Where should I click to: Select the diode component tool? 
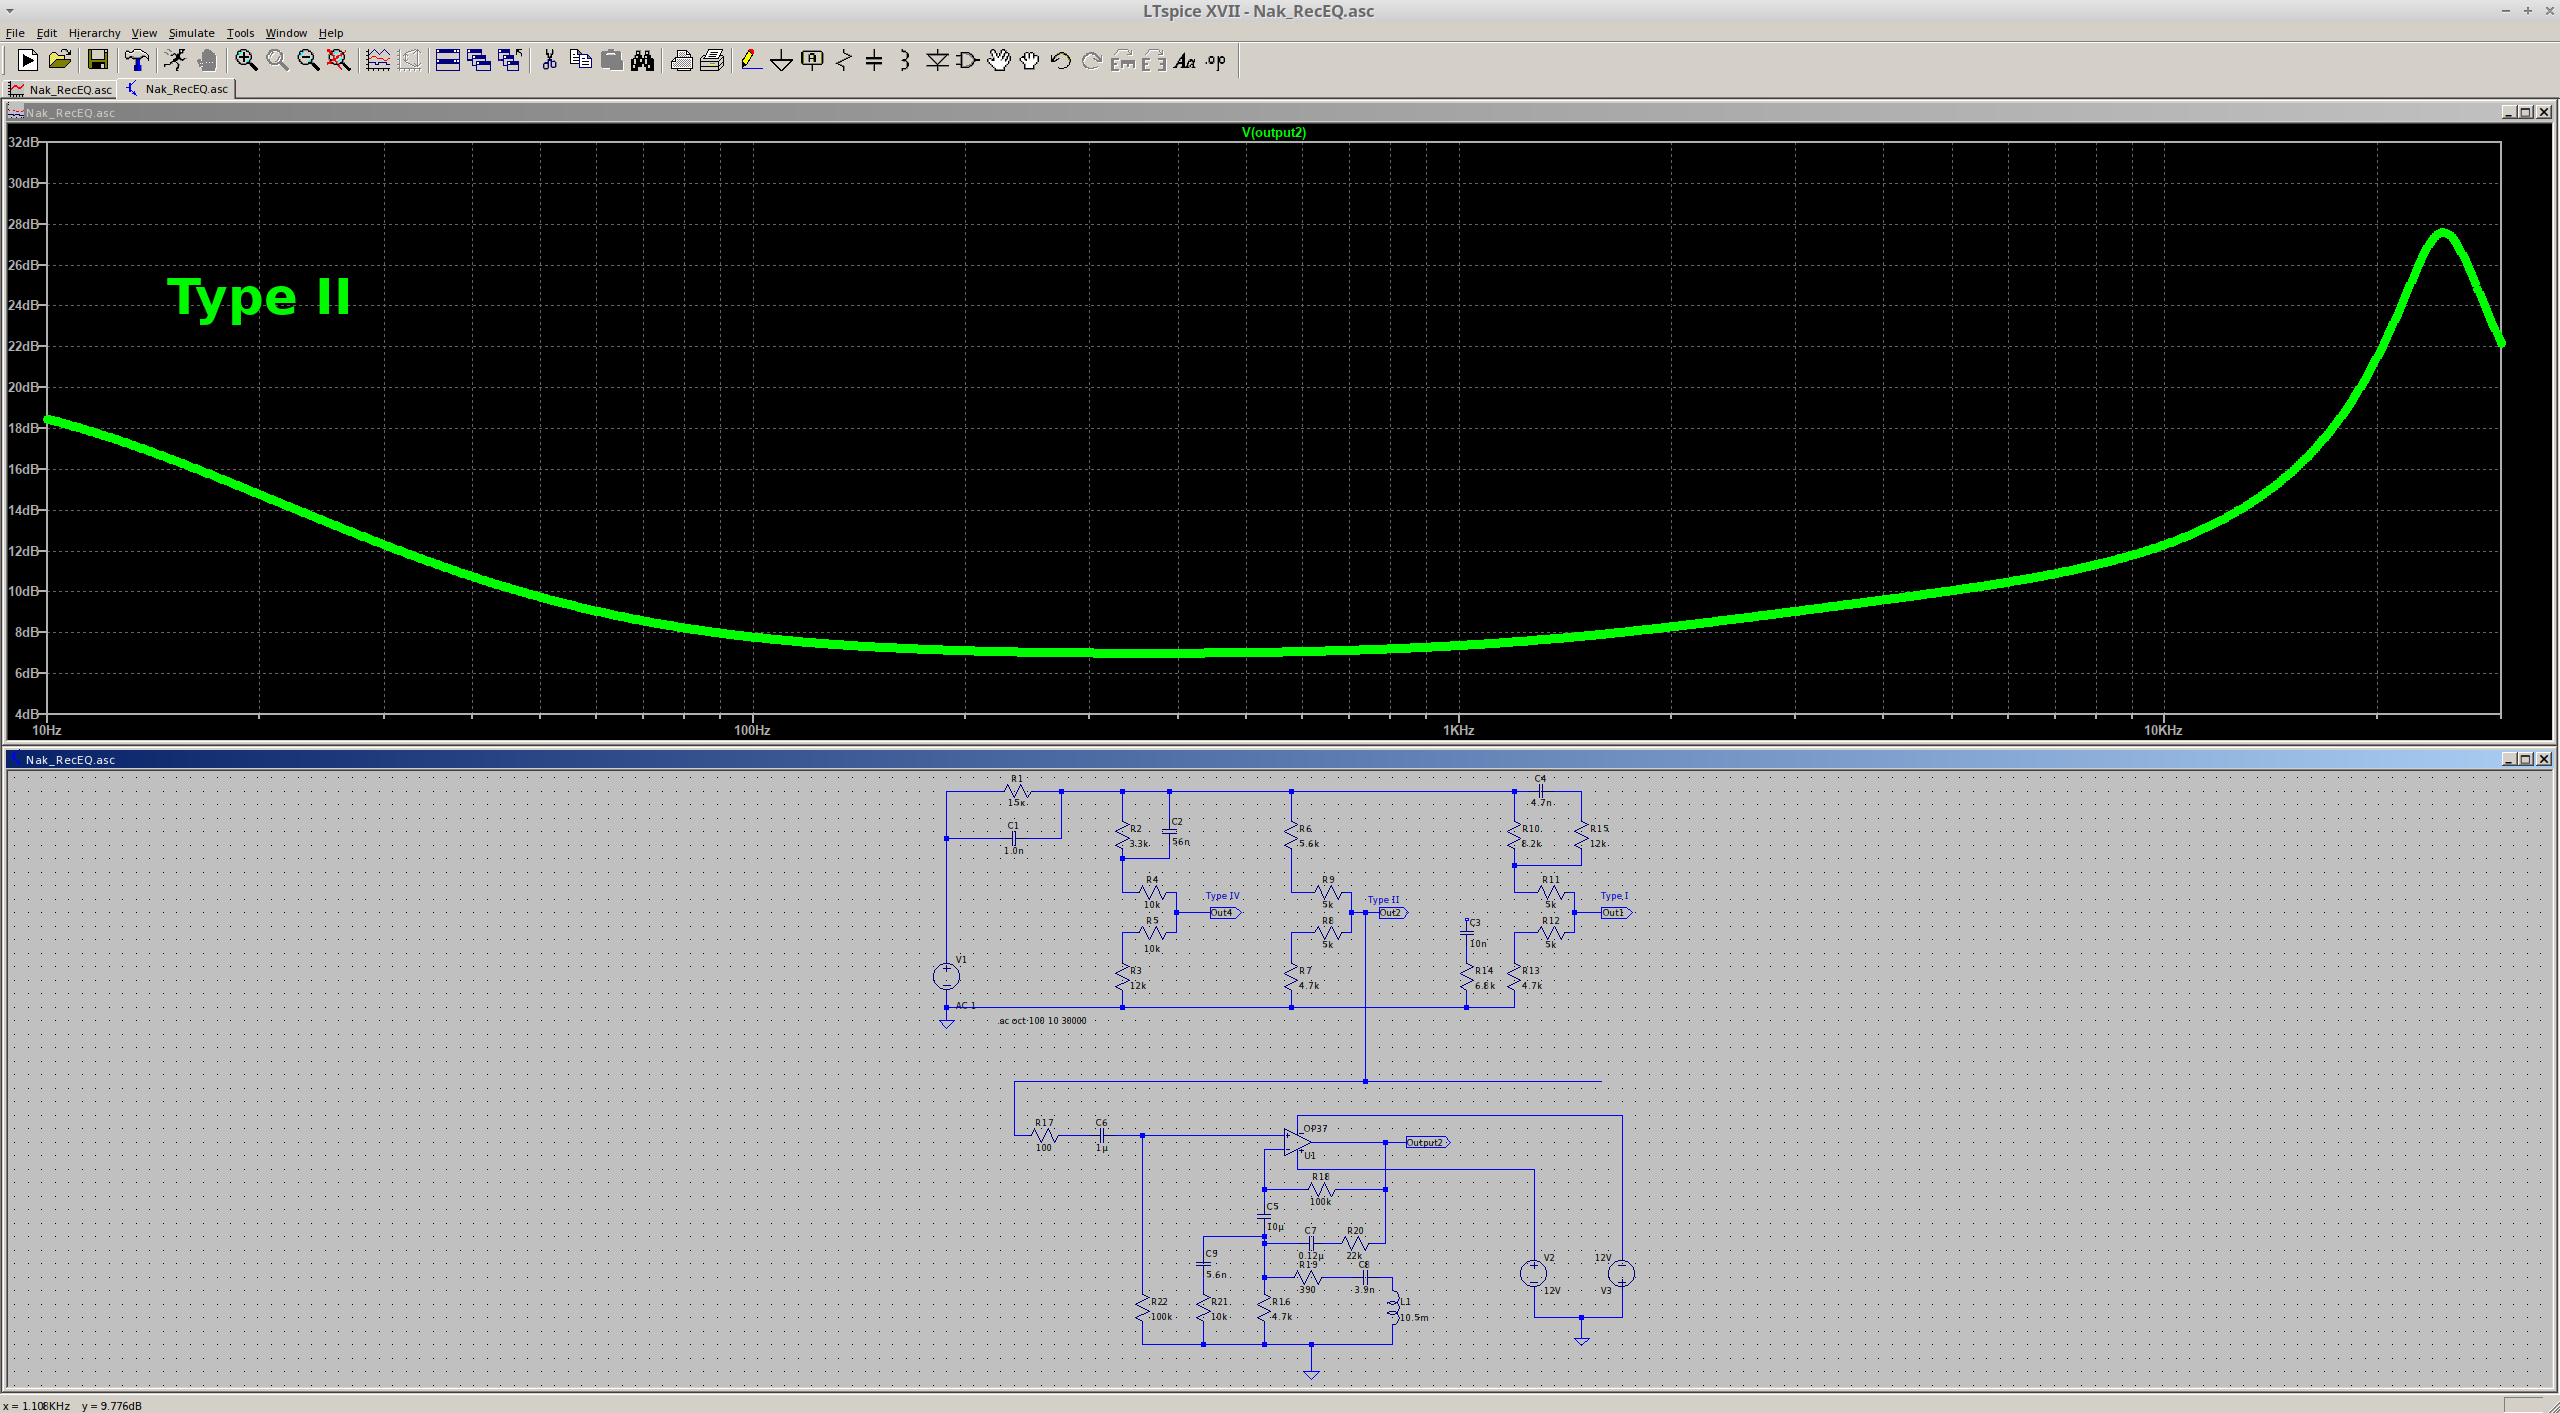click(936, 61)
